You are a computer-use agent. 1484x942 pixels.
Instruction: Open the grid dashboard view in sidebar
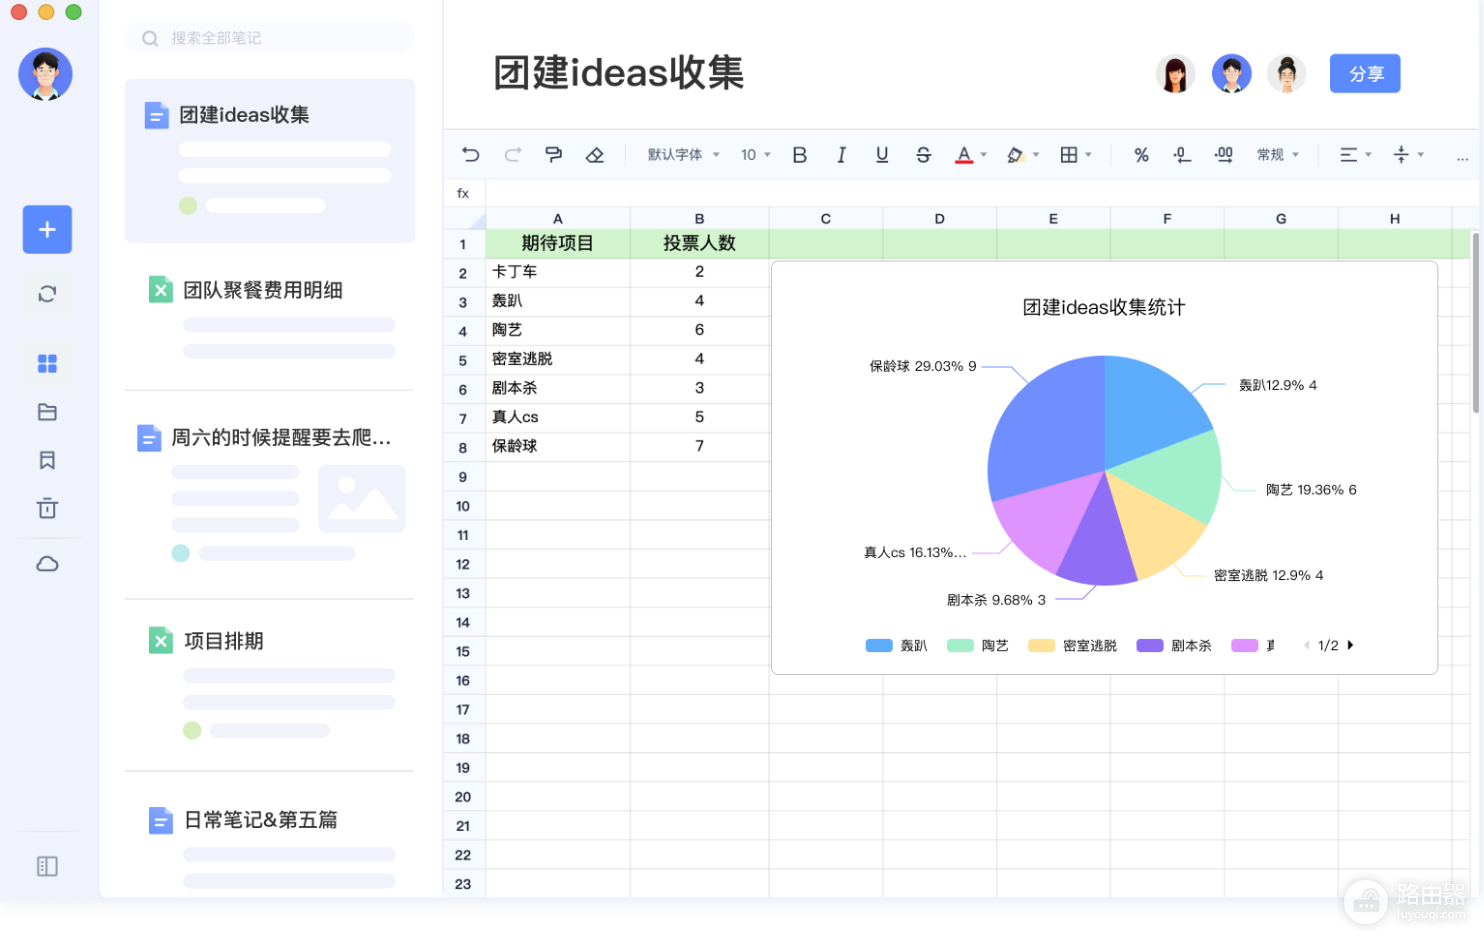[x=47, y=363]
